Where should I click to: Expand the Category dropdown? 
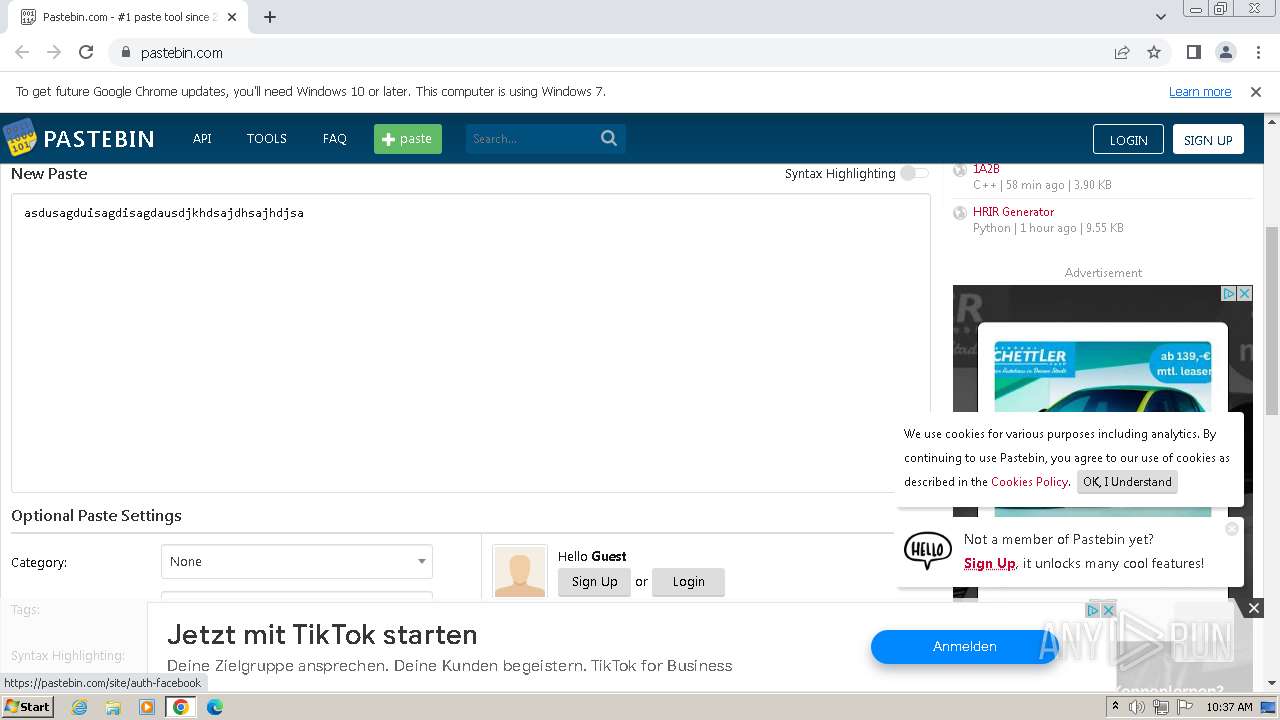[x=297, y=562]
